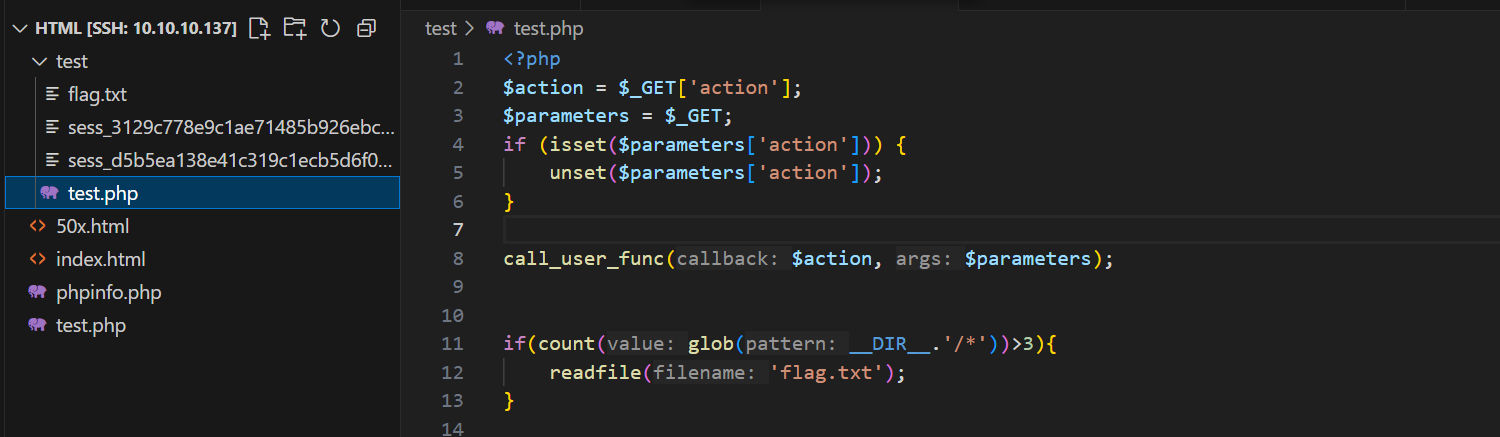
Task: Click the 'glob' function on line 11
Action: 710,344
